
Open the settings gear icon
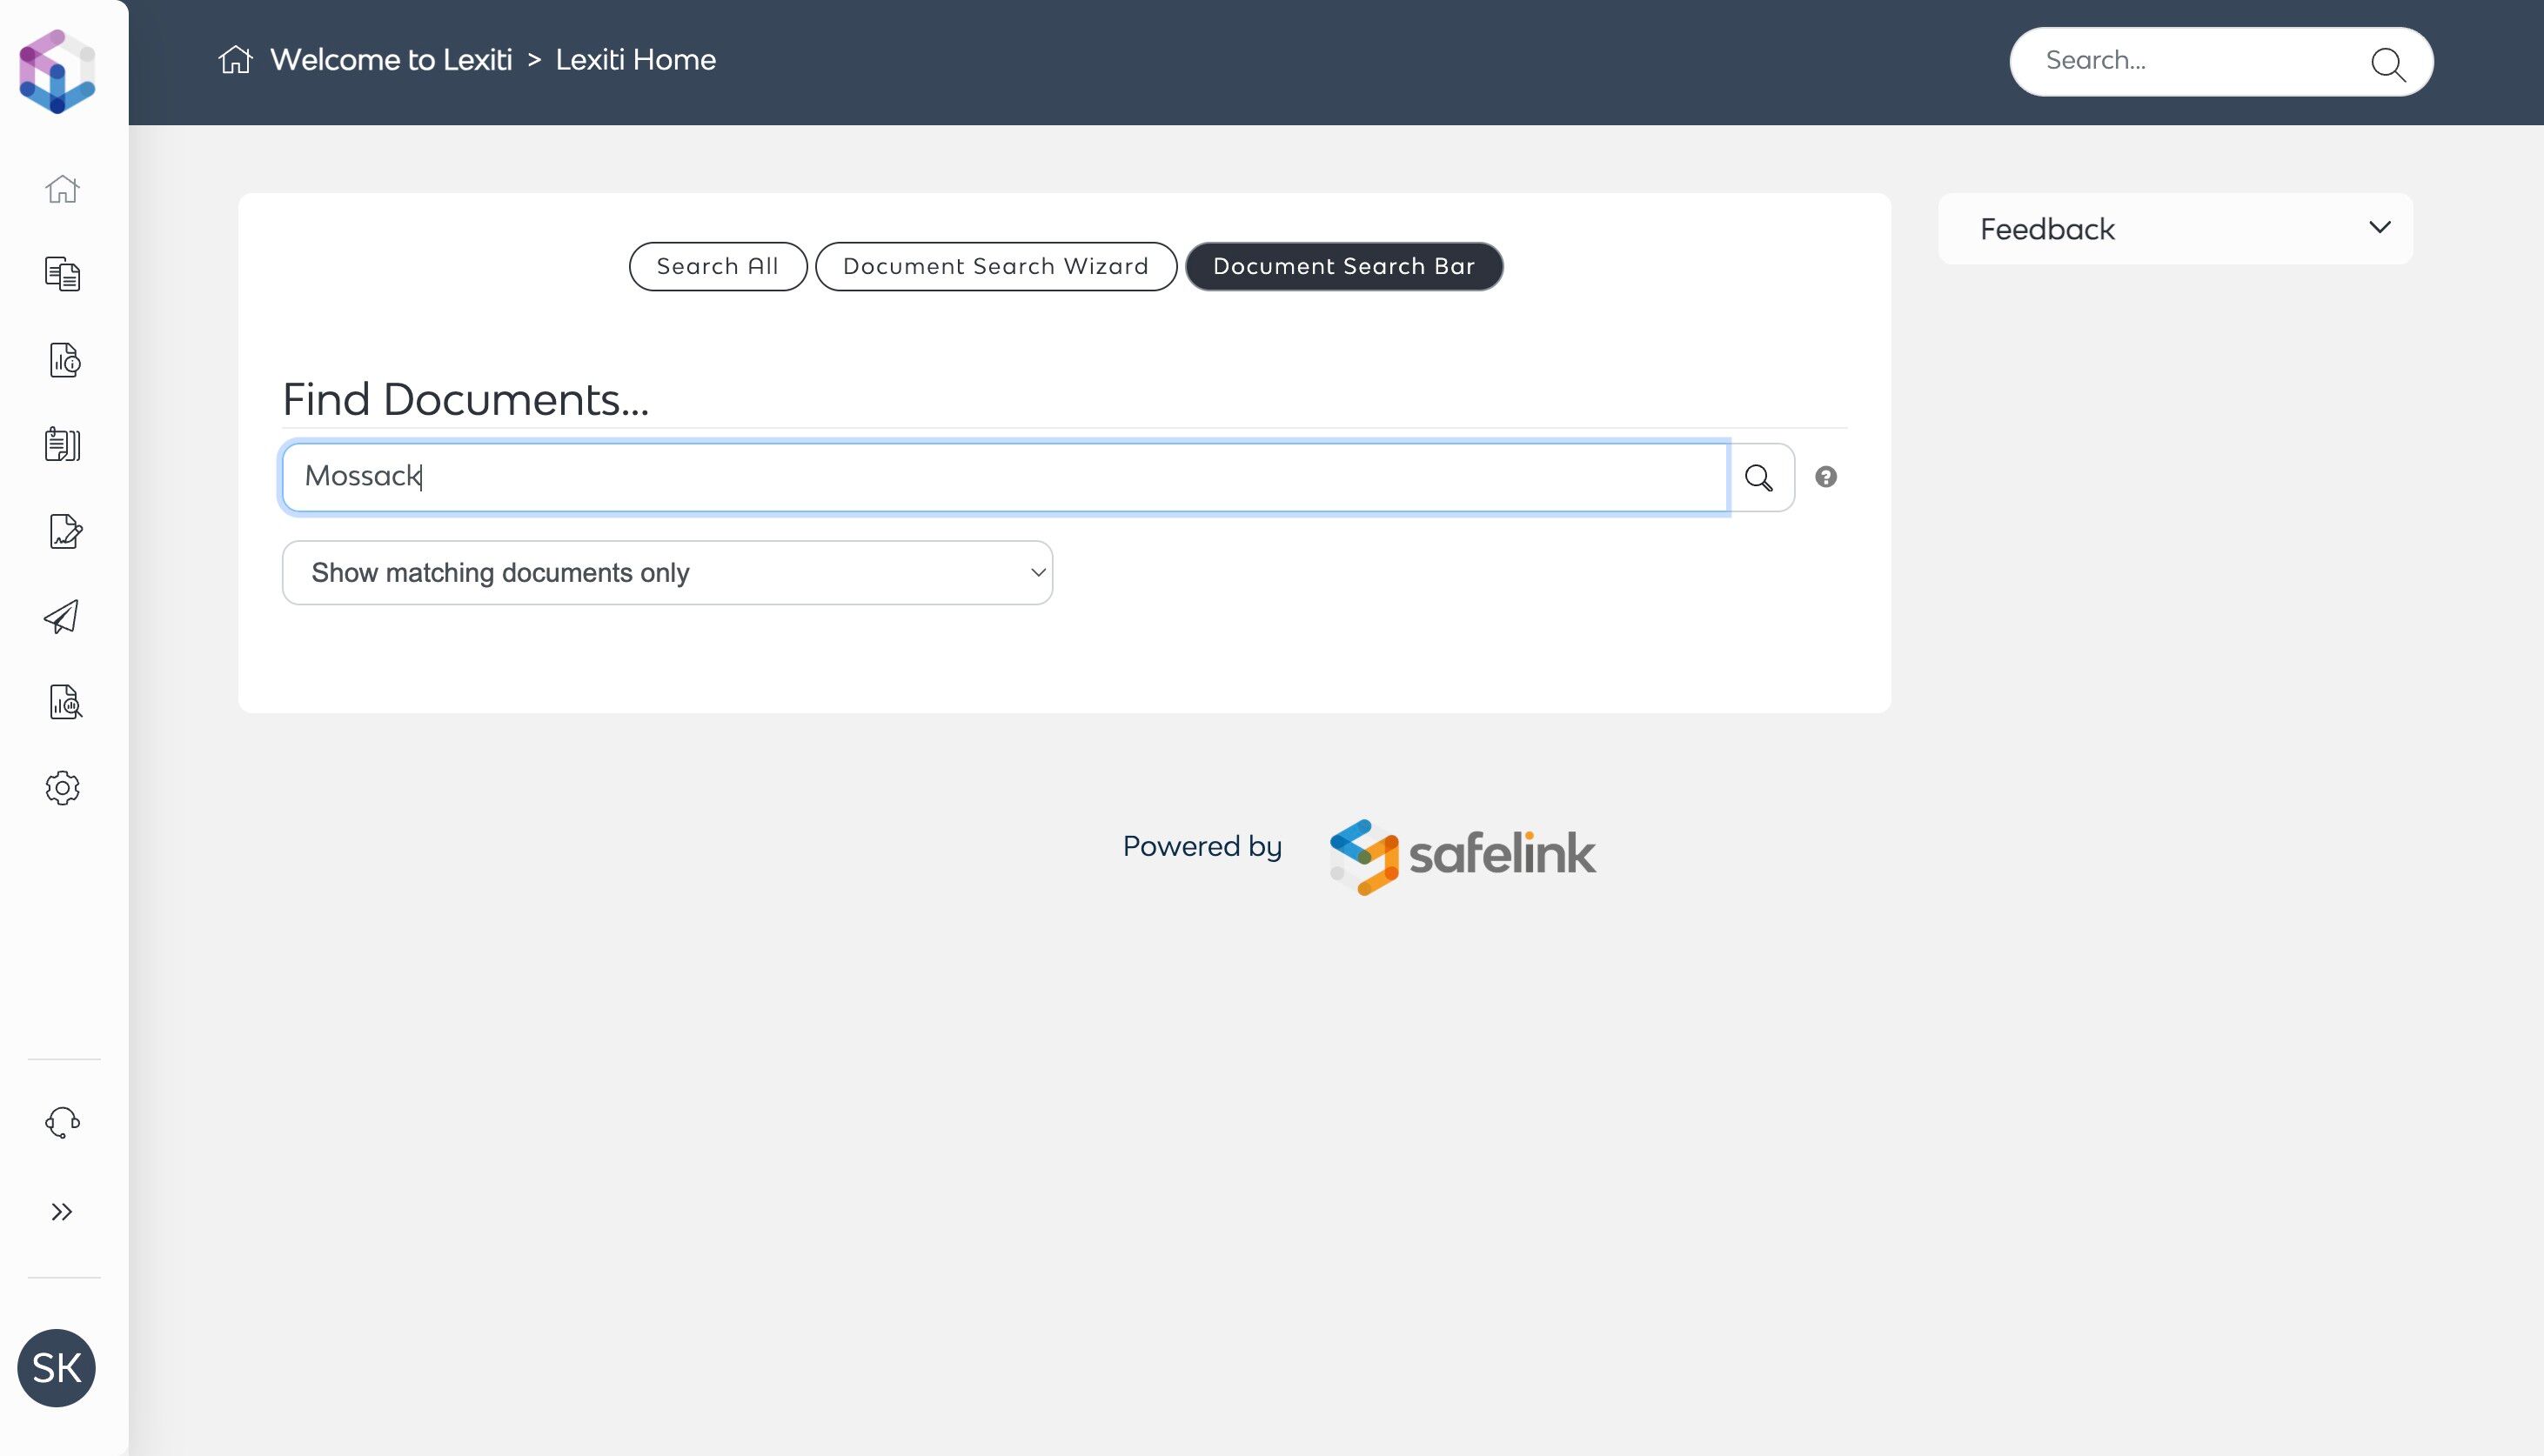pos(62,788)
